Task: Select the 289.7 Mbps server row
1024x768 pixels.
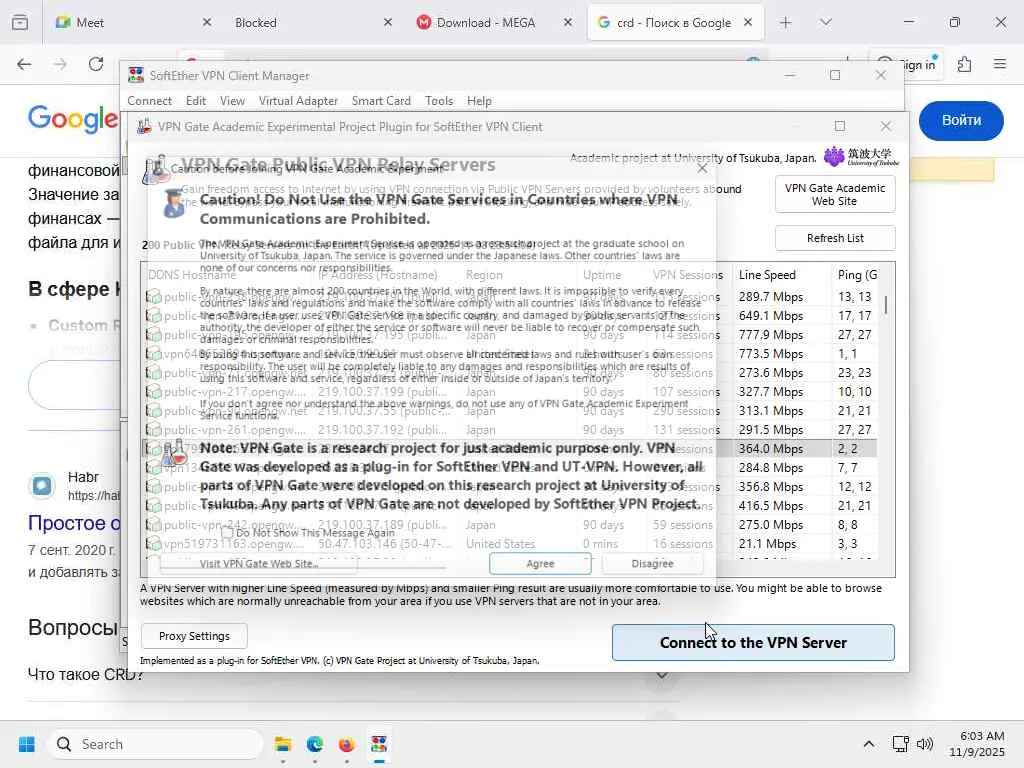Action: tap(509, 296)
